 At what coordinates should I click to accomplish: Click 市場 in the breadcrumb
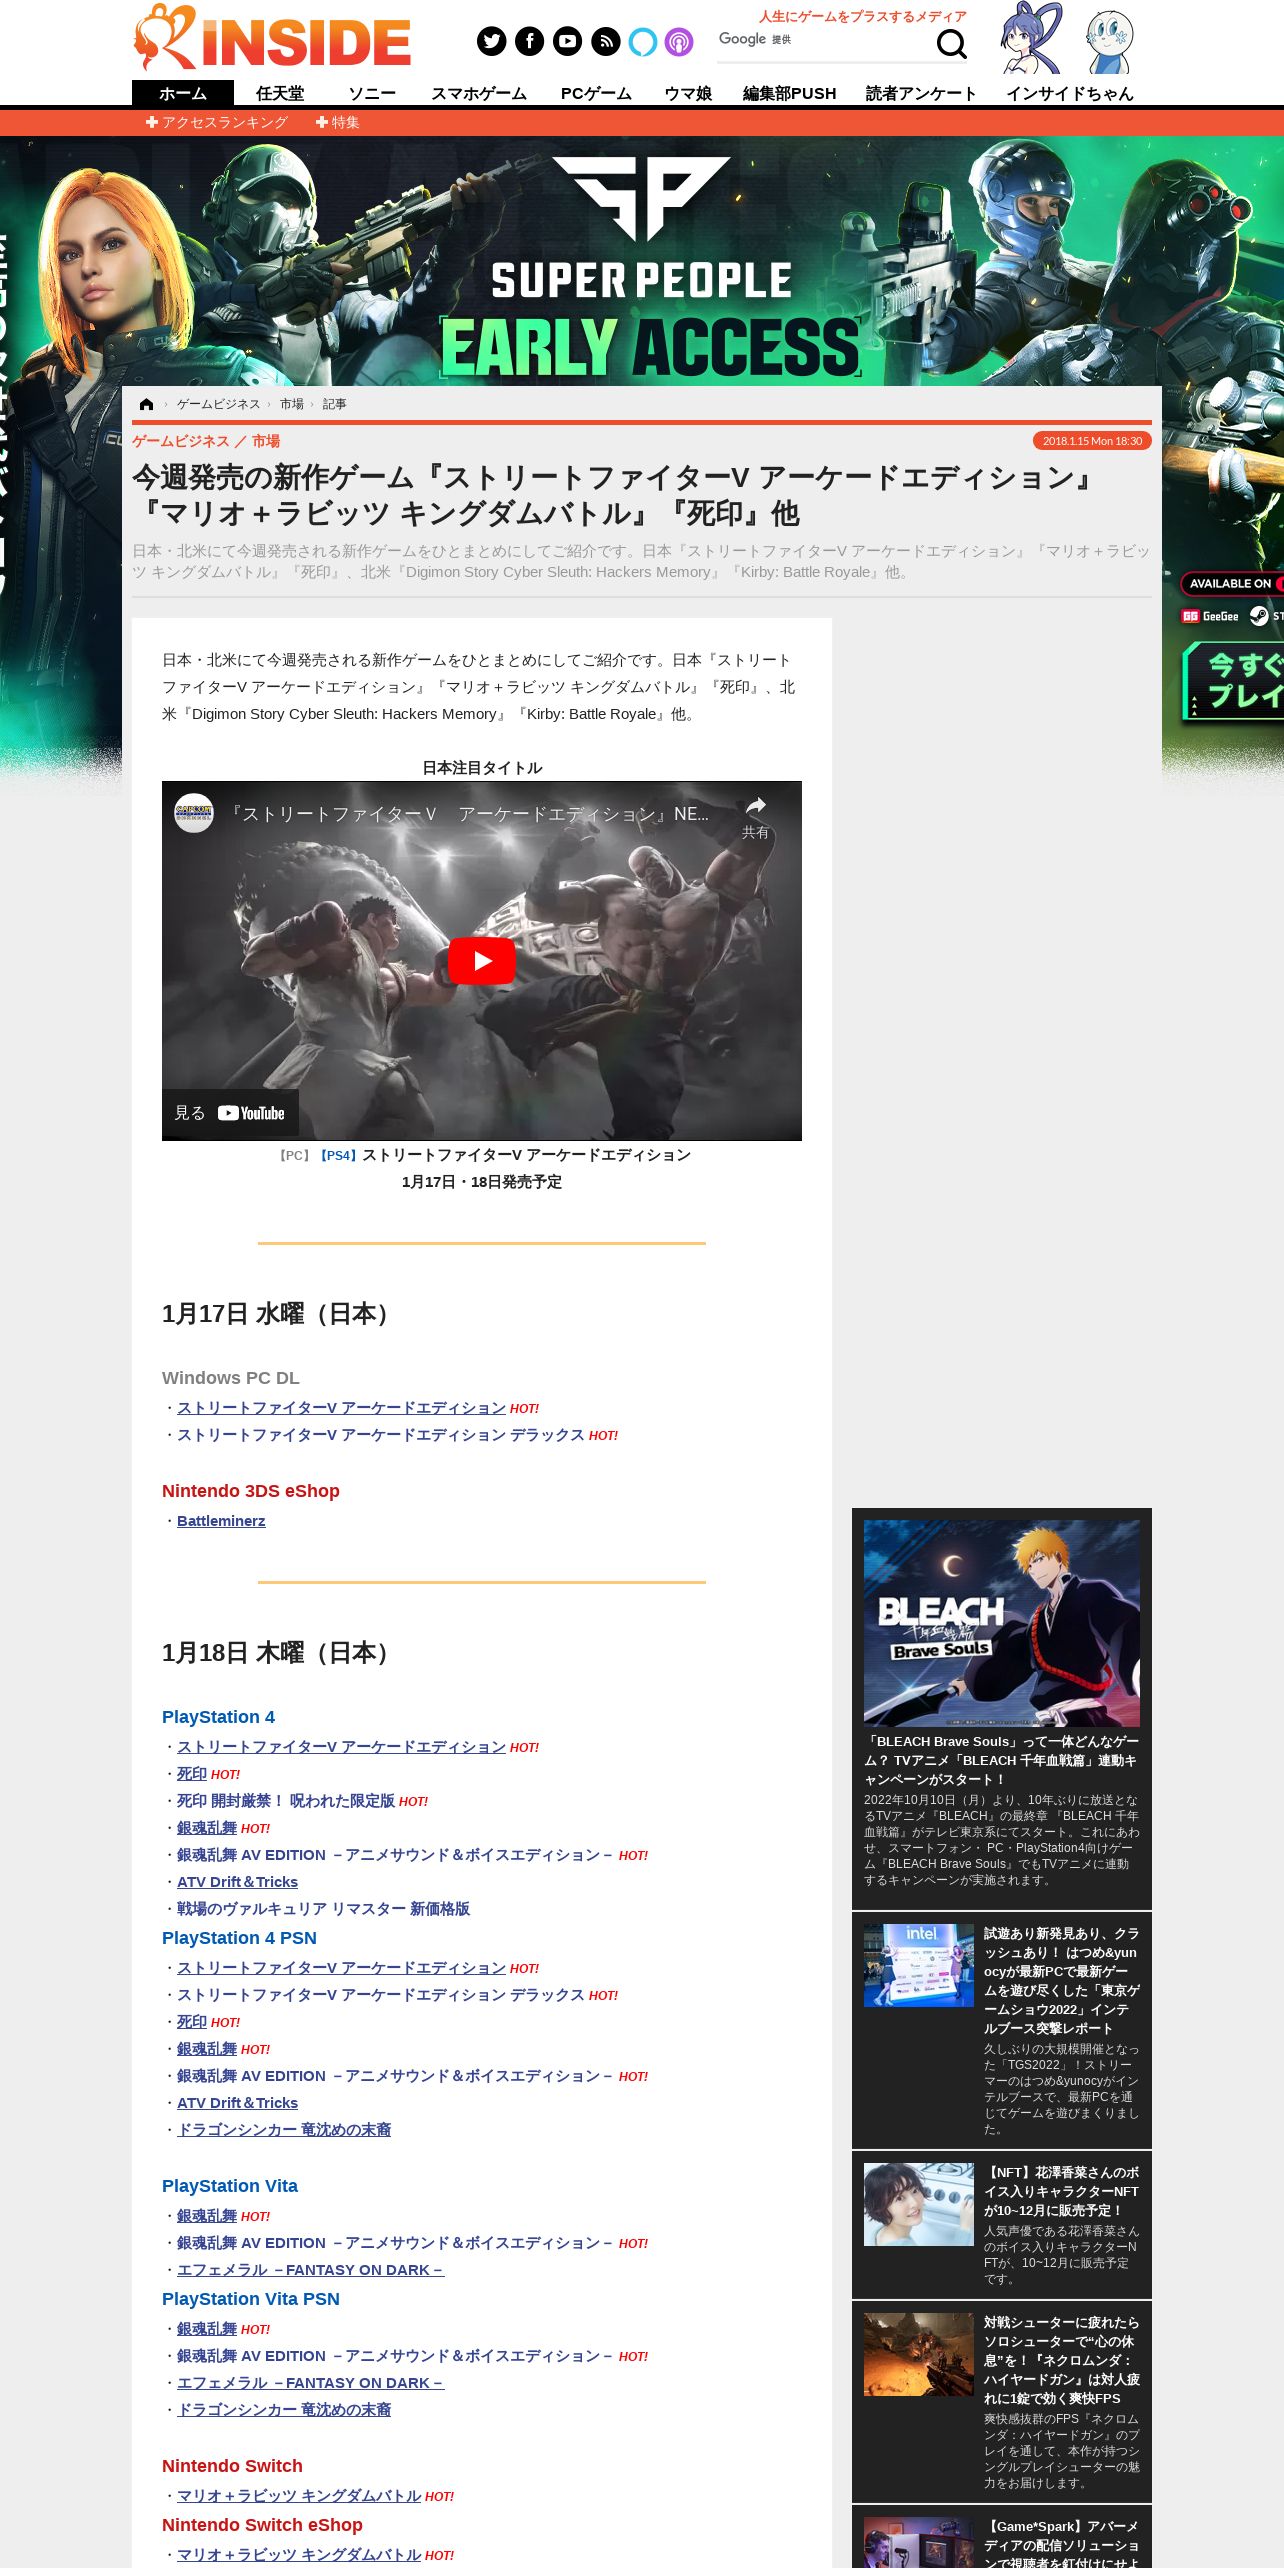coord(292,404)
